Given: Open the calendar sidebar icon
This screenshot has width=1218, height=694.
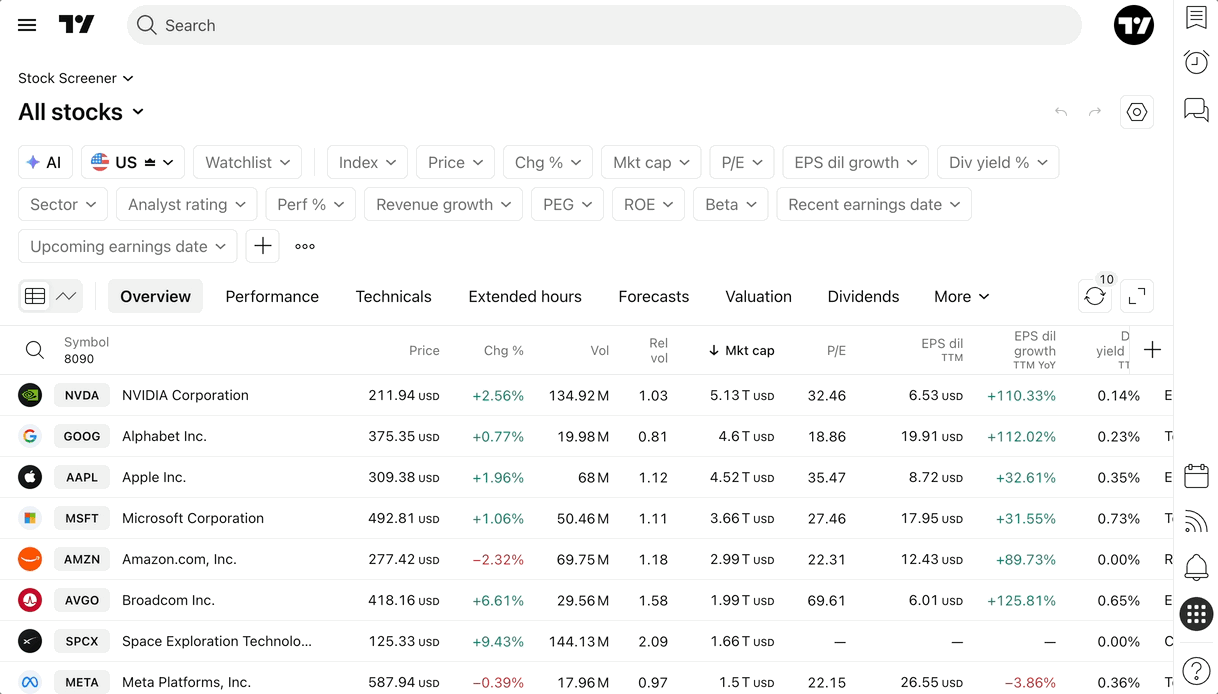Looking at the screenshot, I should [x=1196, y=475].
